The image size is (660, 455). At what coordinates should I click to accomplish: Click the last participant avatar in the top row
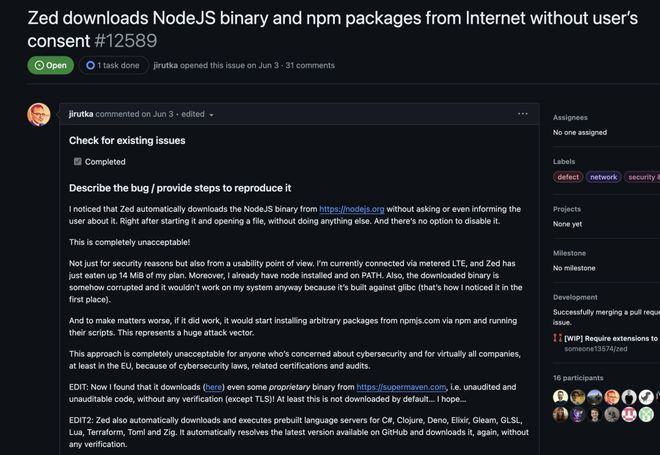pos(647,397)
